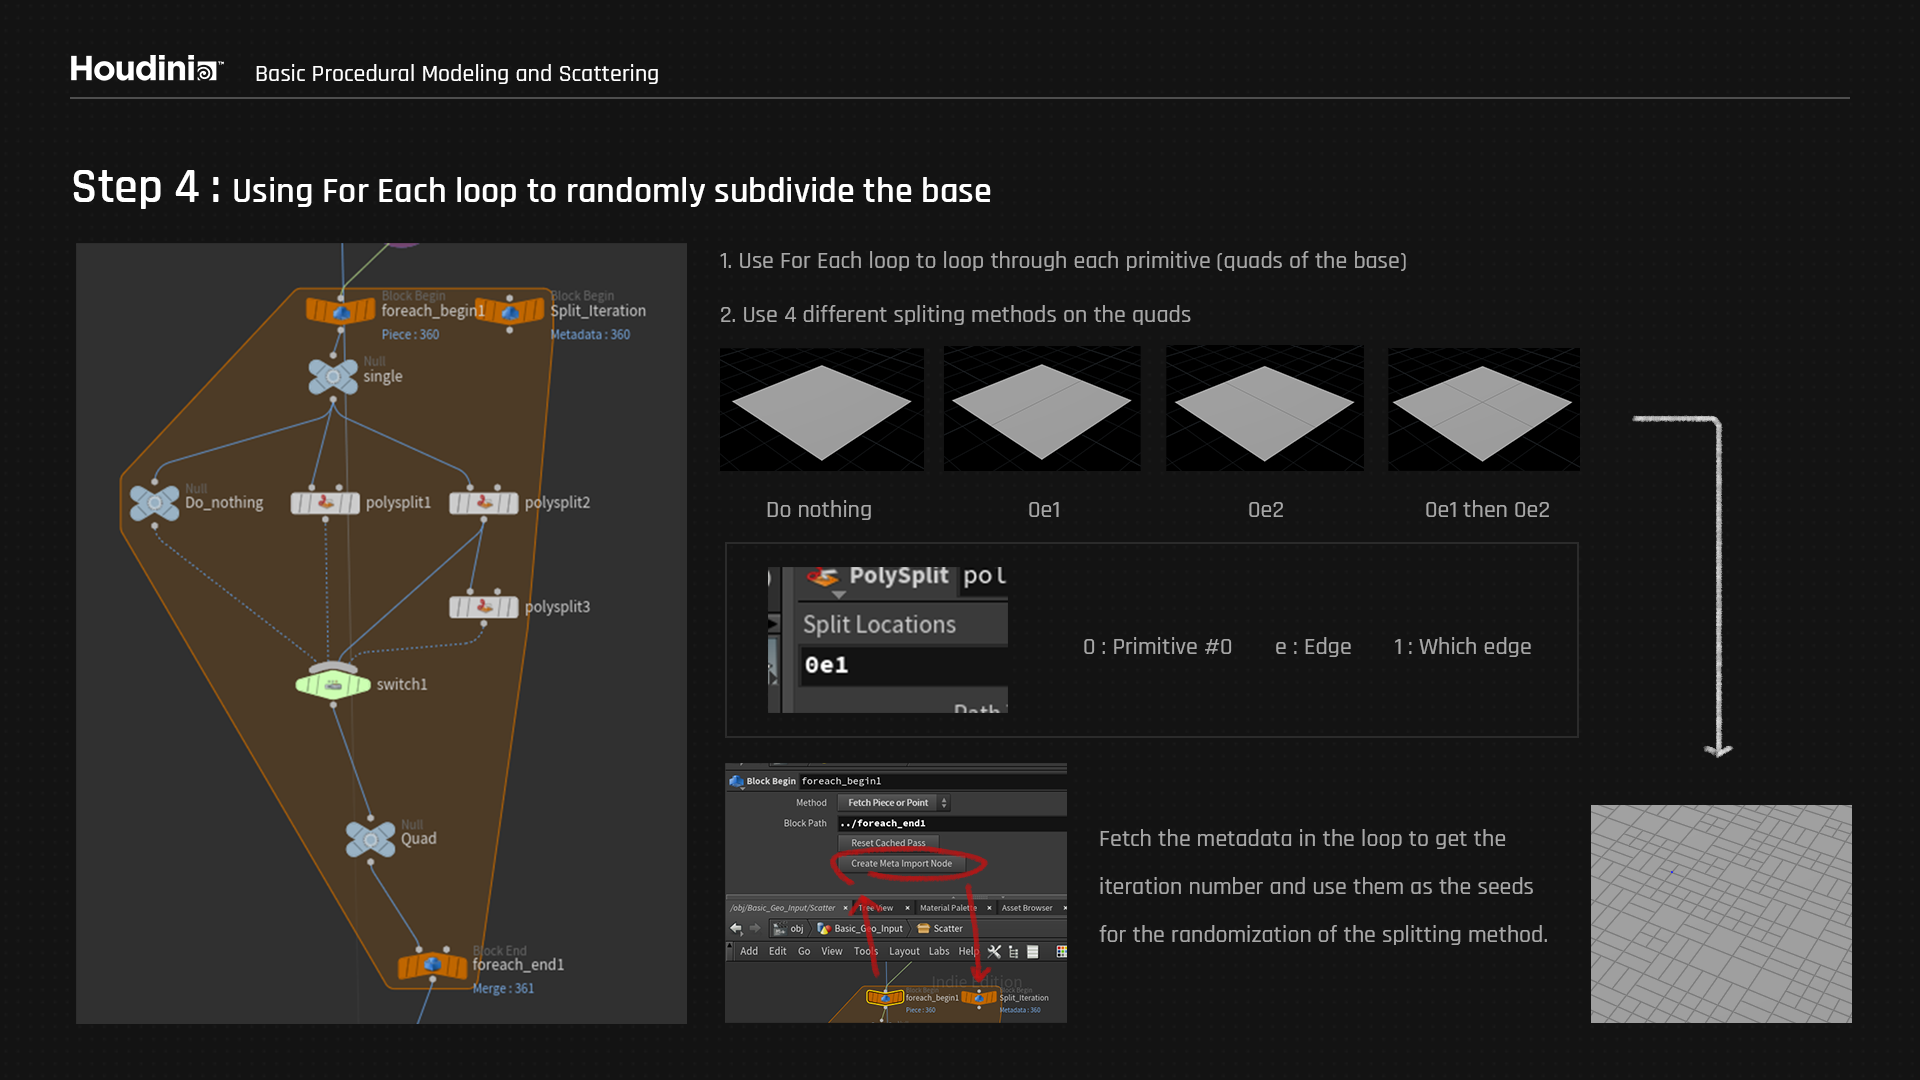This screenshot has width=1920, height=1080.
Task: Select the polysplit2 node icon
Action: coord(484,503)
